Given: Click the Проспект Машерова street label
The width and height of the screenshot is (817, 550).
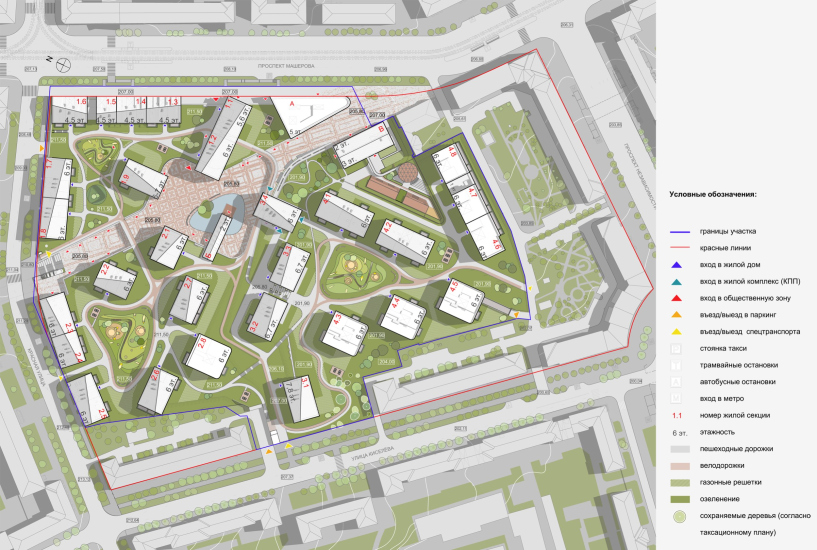Looking at the screenshot, I should tap(285, 65).
